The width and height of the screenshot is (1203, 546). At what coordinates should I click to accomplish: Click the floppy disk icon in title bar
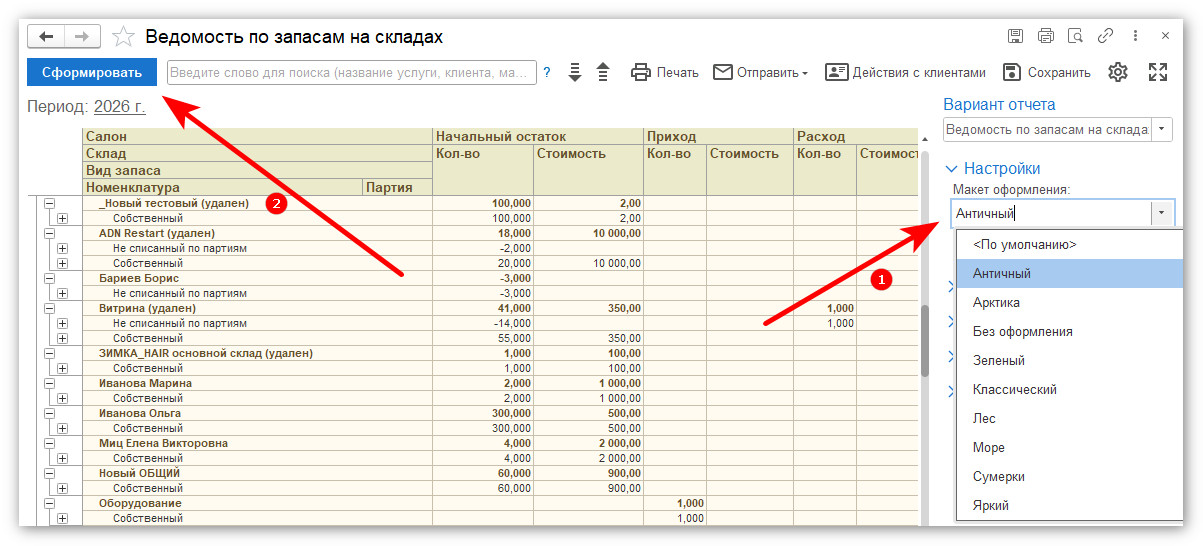(x=1015, y=36)
